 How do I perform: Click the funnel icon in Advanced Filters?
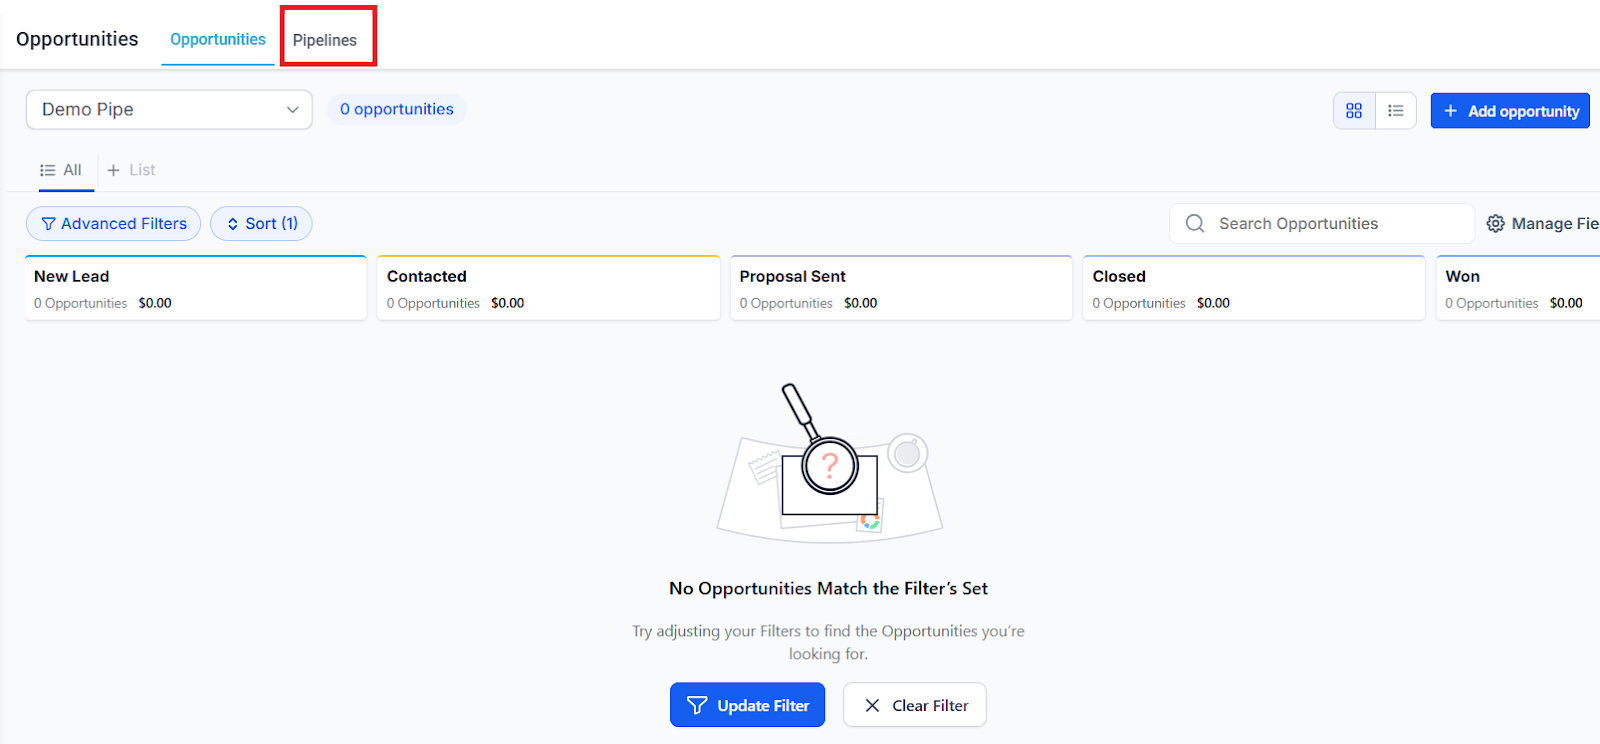[x=48, y=224]
